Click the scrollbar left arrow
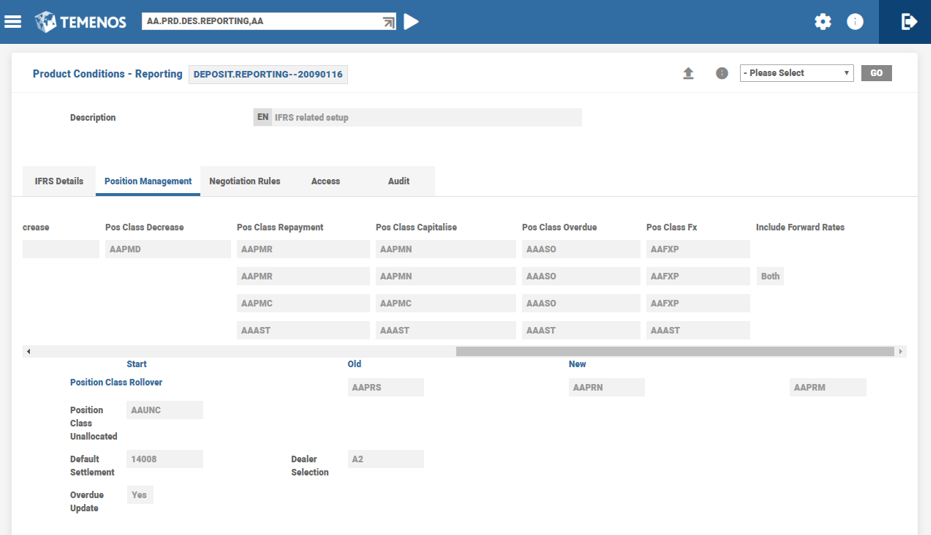 coord(28,351)
